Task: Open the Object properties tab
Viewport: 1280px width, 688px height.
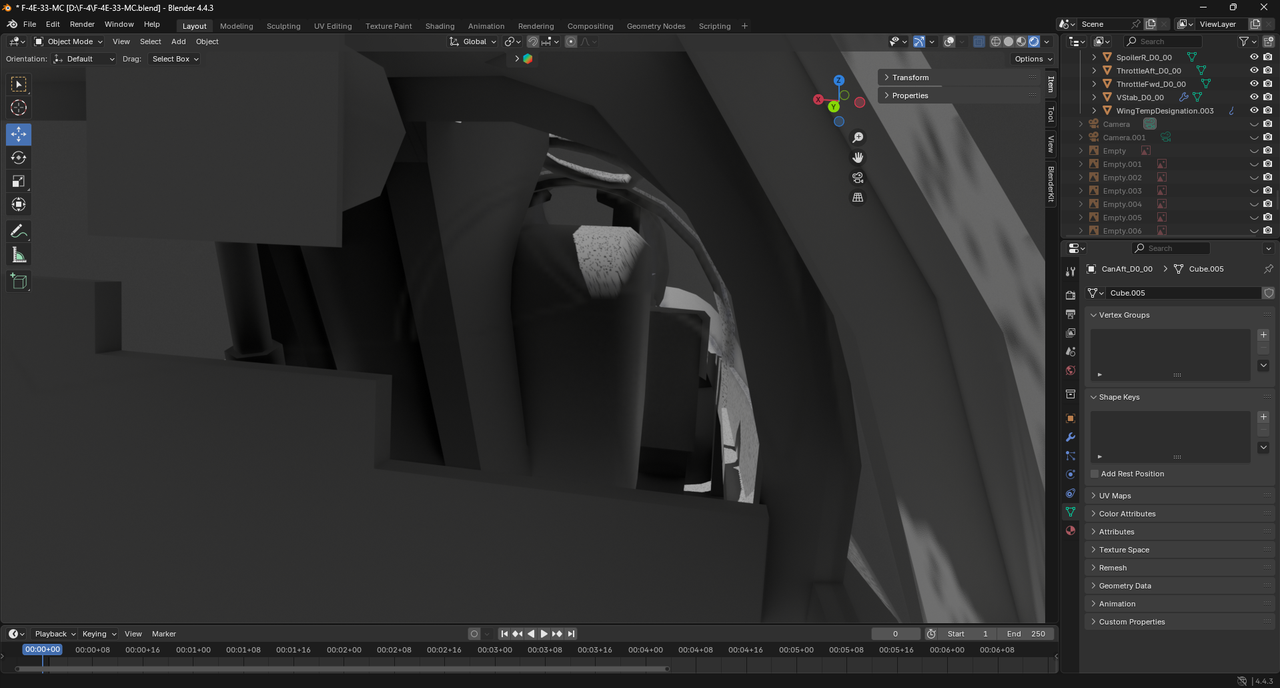Action: [1070, 418]
